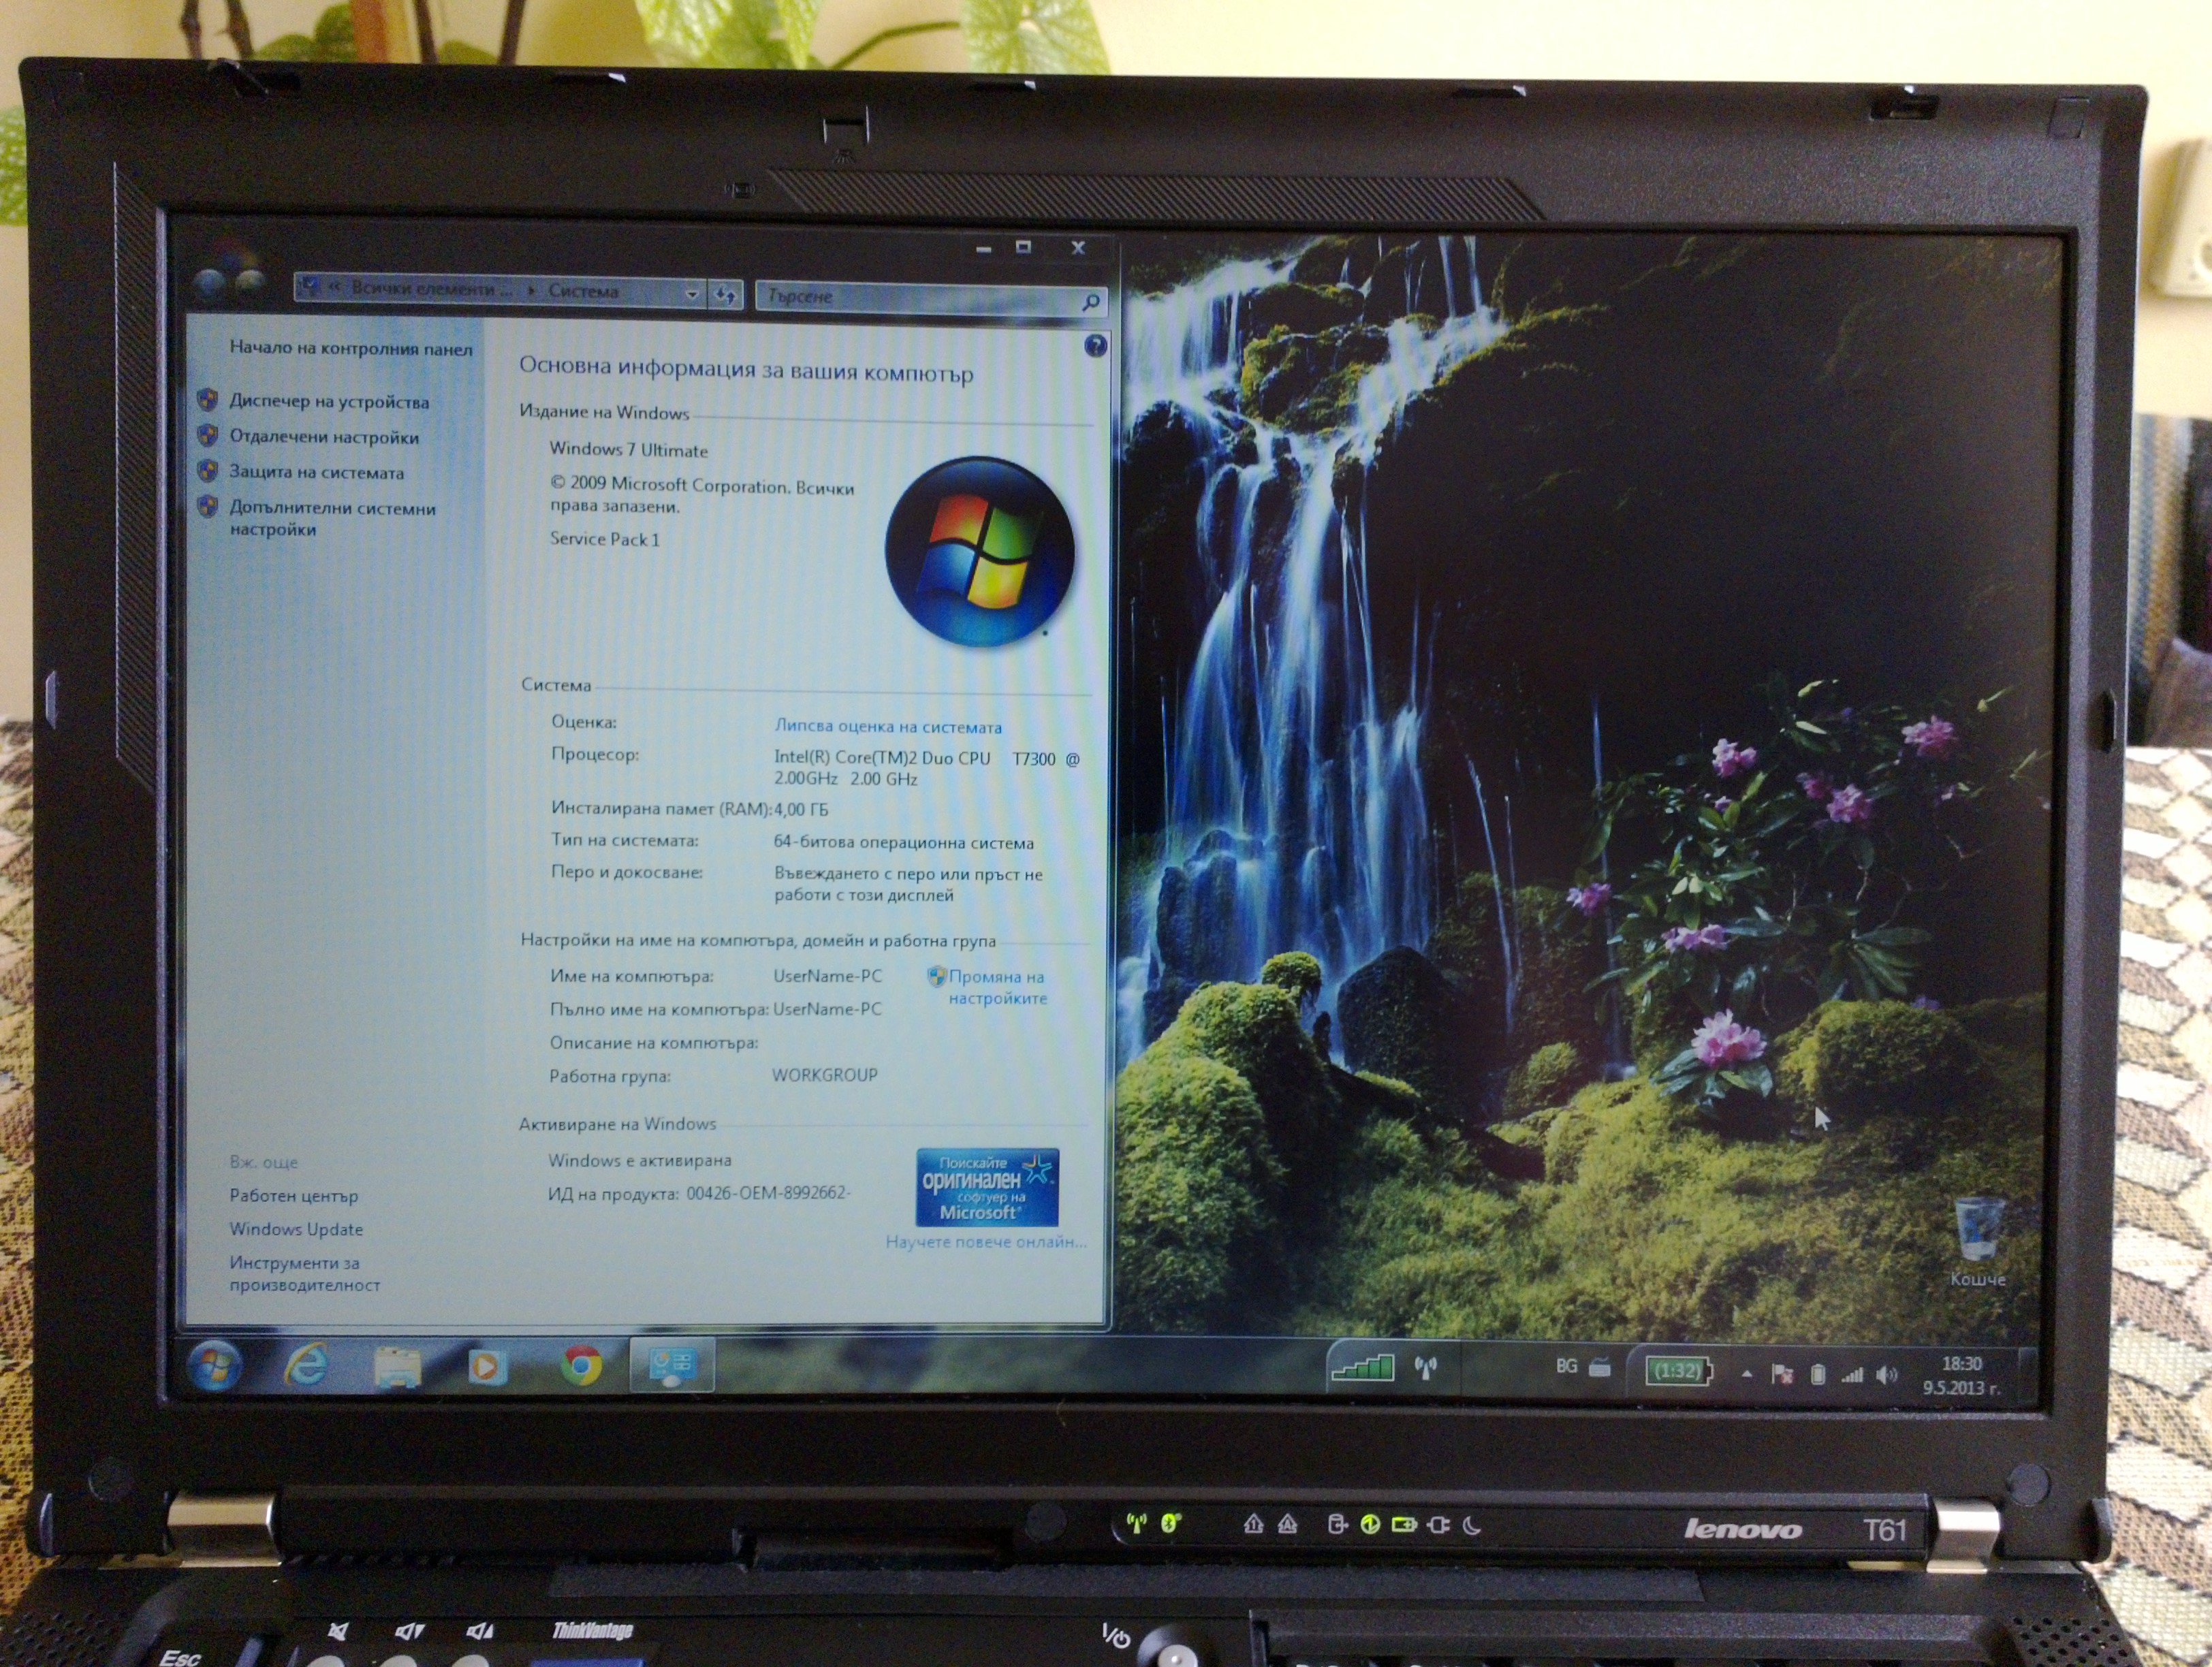Open Отдалечени настройки from sidebar
Screen dimensions: 2212x1667
(324, 437)
